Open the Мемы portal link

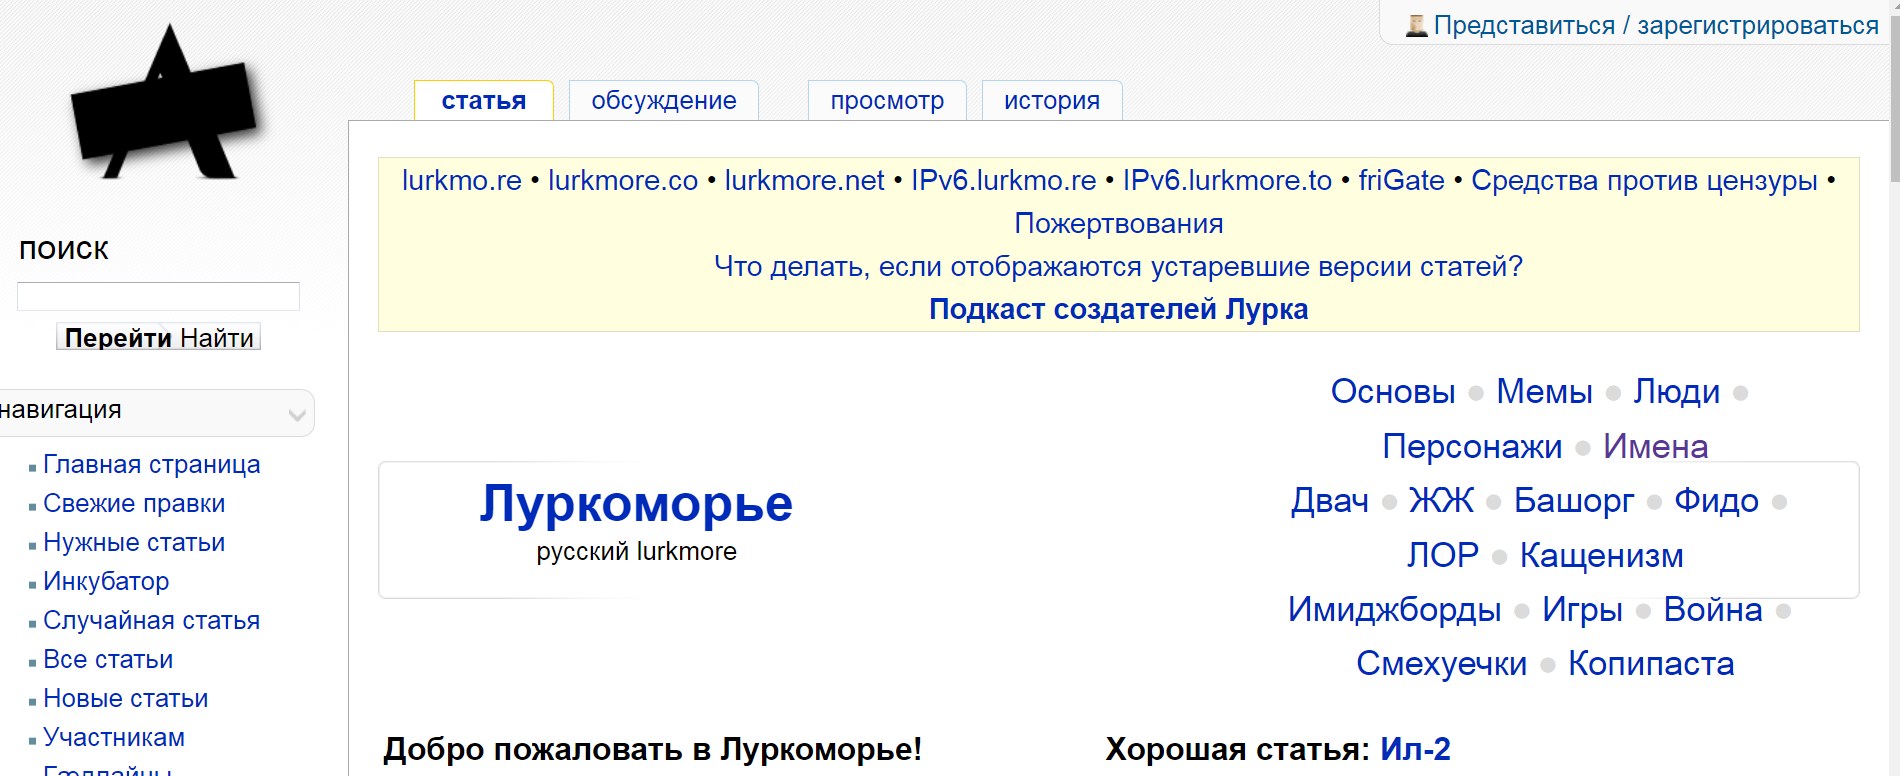(1544, 392)
